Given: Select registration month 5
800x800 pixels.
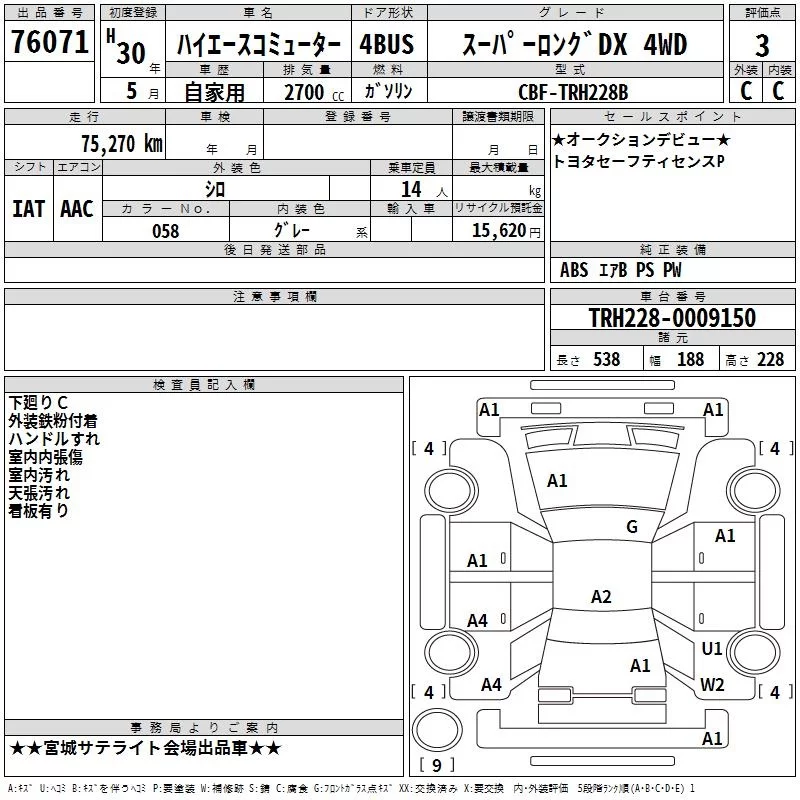Looking at the screenshot, I should pyautogui.click(x=132, y=91).
